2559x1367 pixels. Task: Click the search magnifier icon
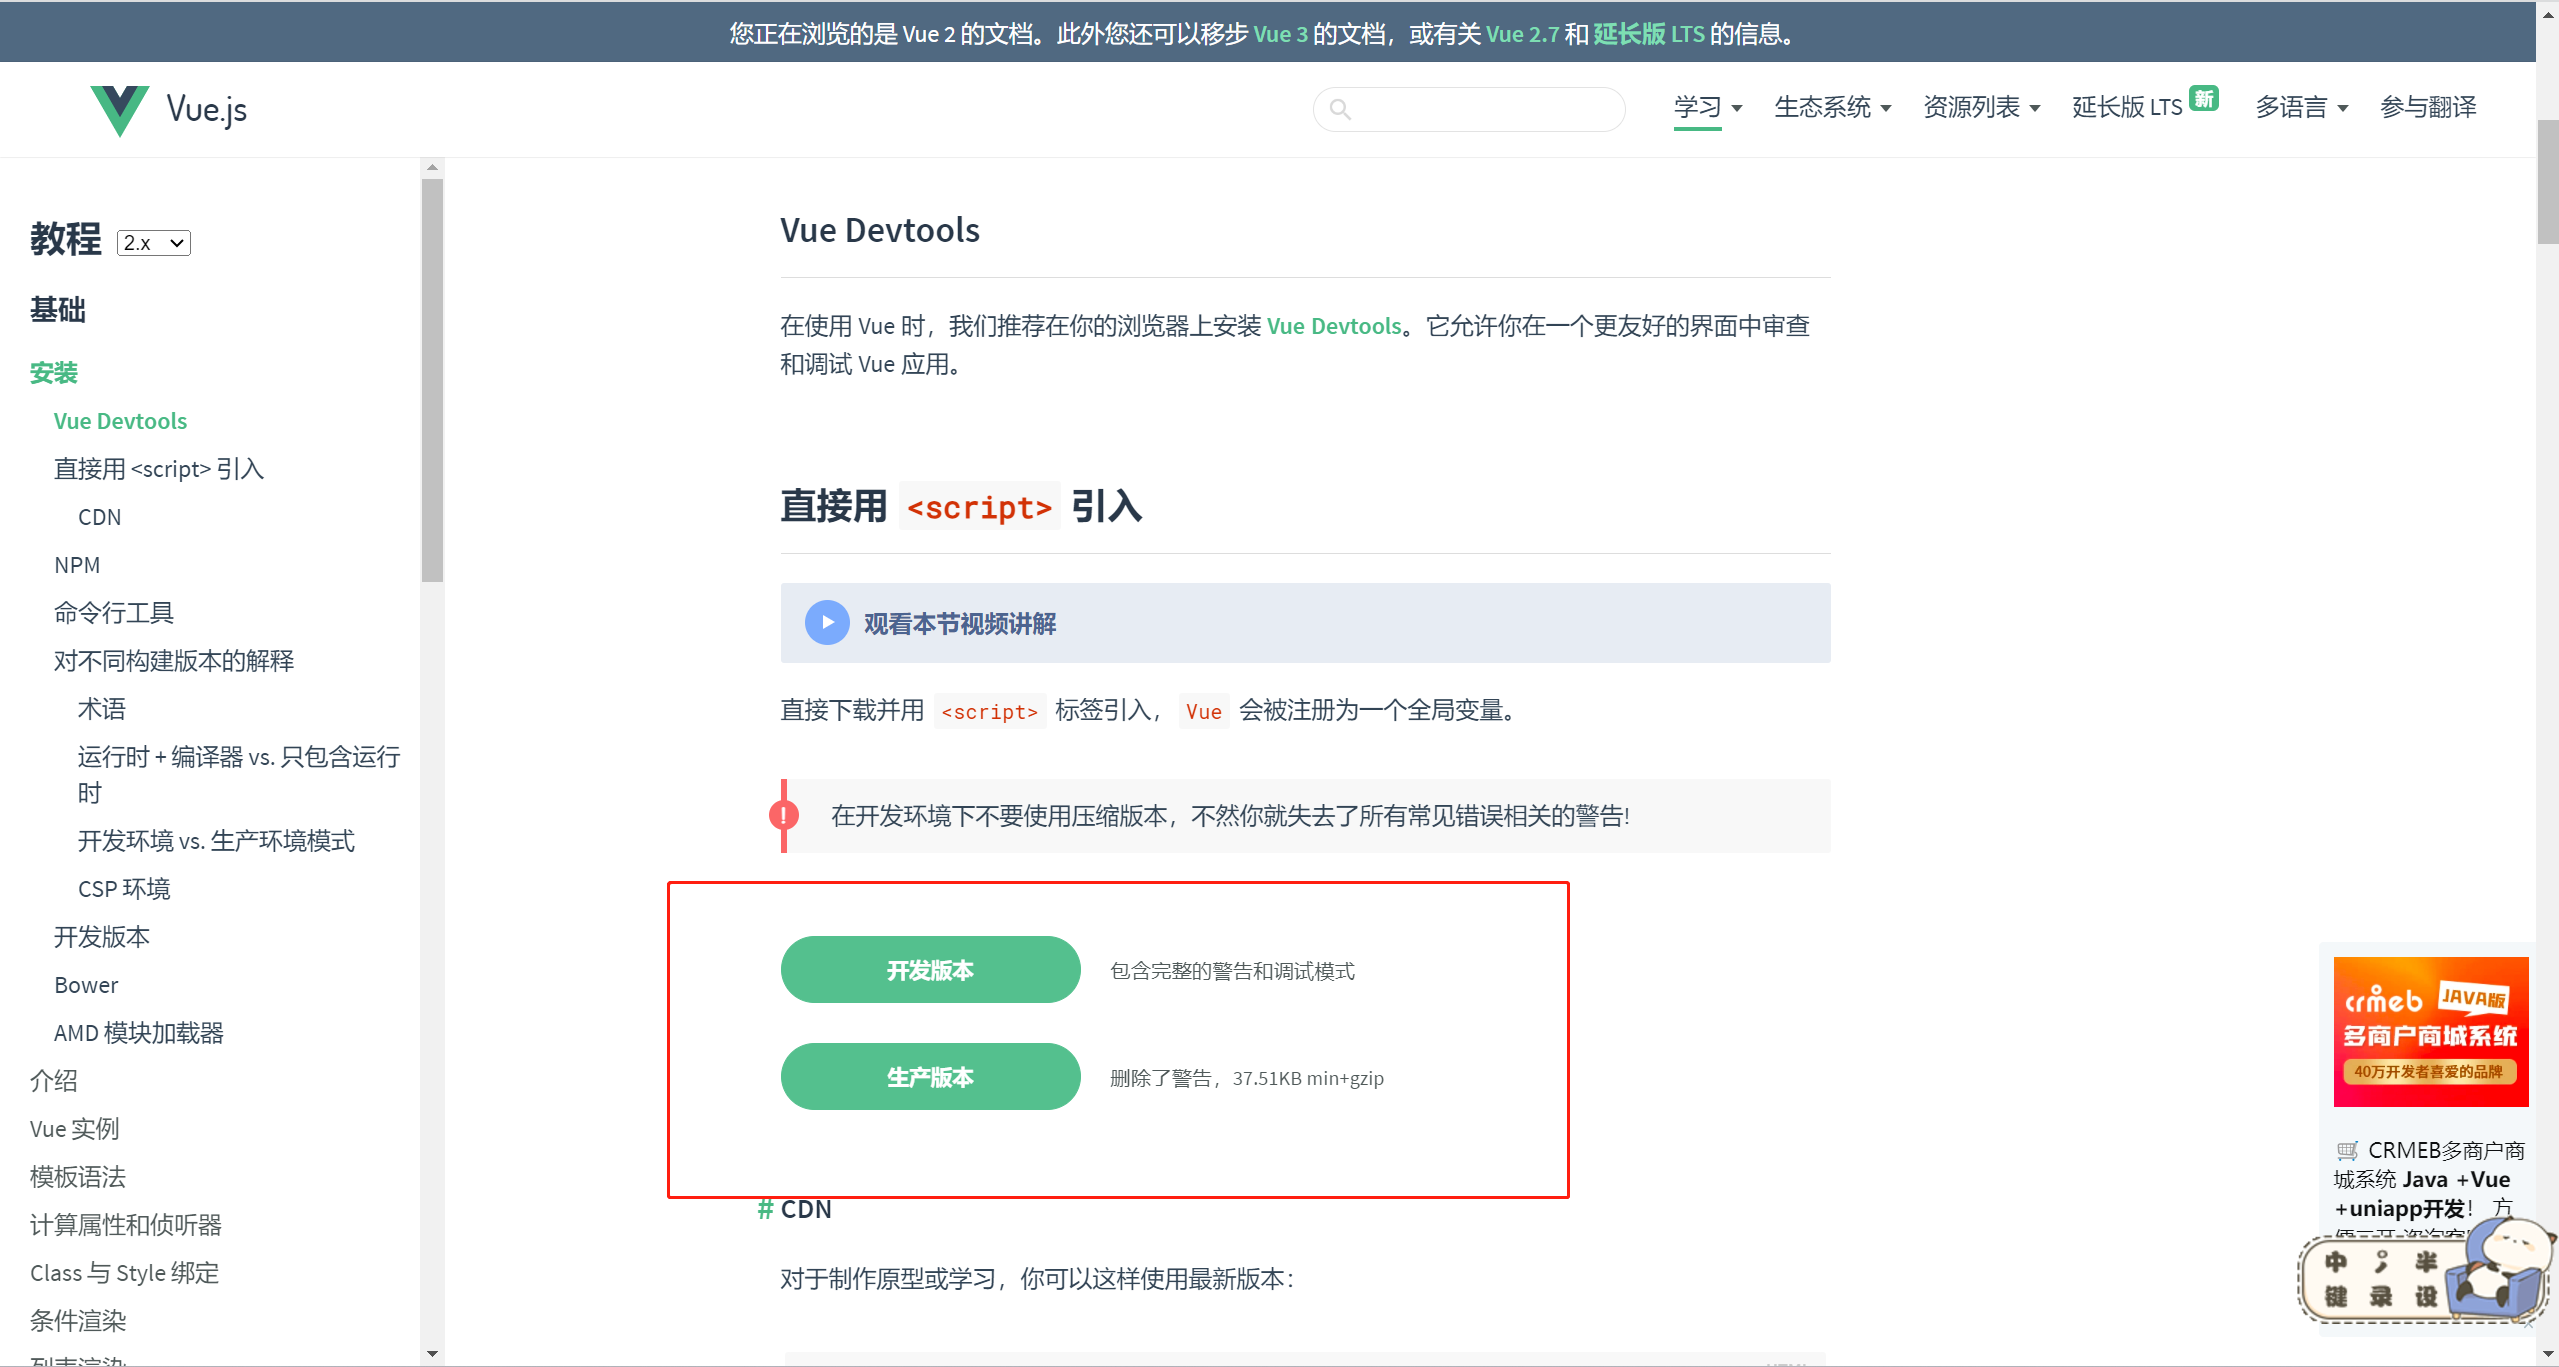(1340, 109)
